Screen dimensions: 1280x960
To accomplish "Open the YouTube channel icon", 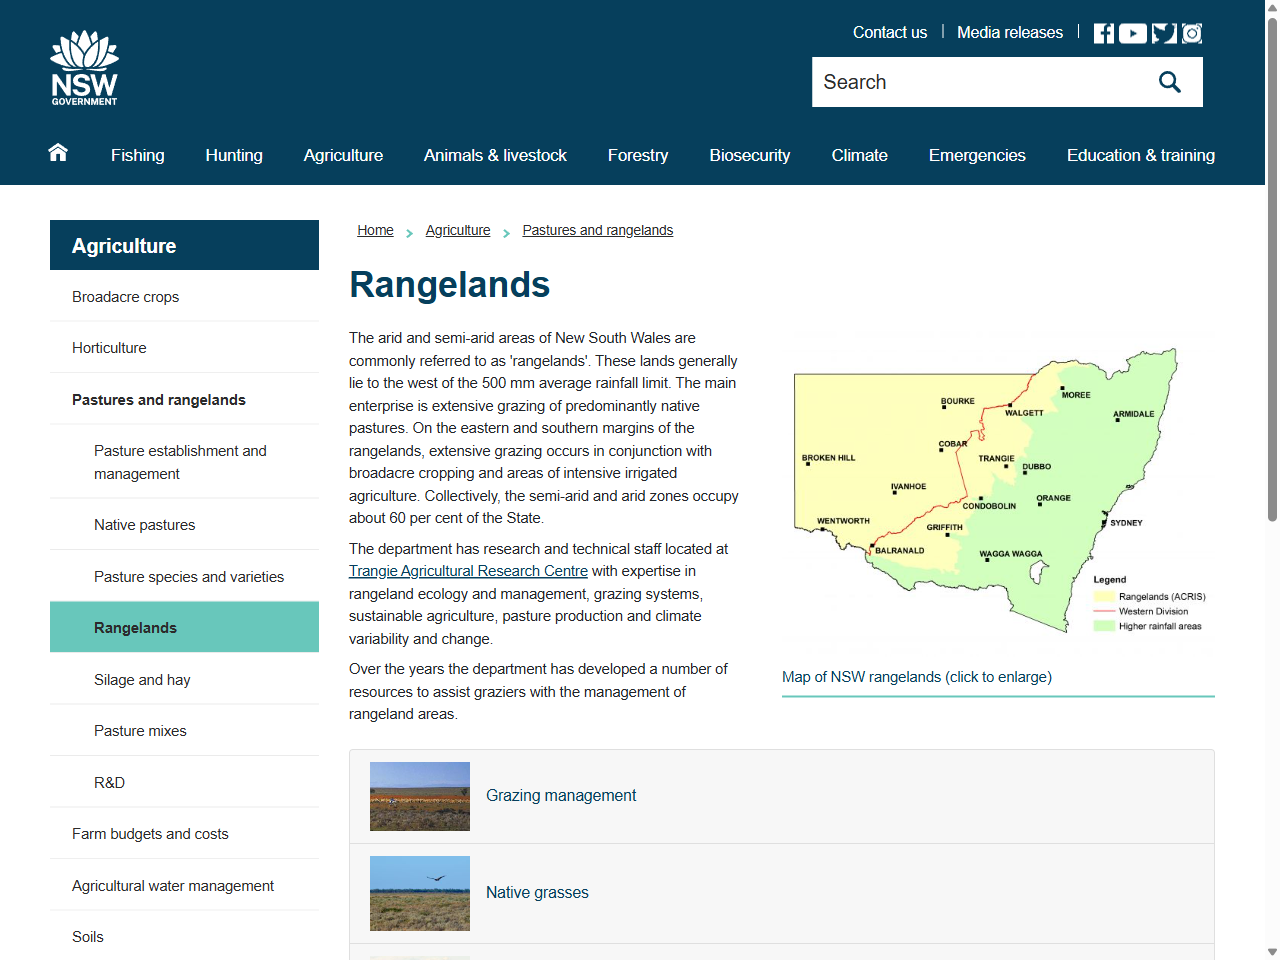I will pos(1132,32).
